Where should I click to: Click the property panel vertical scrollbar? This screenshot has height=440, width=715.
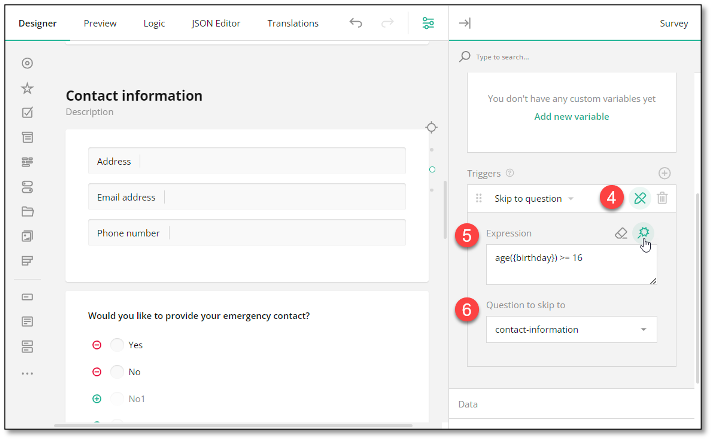click(x=697, y=288)
